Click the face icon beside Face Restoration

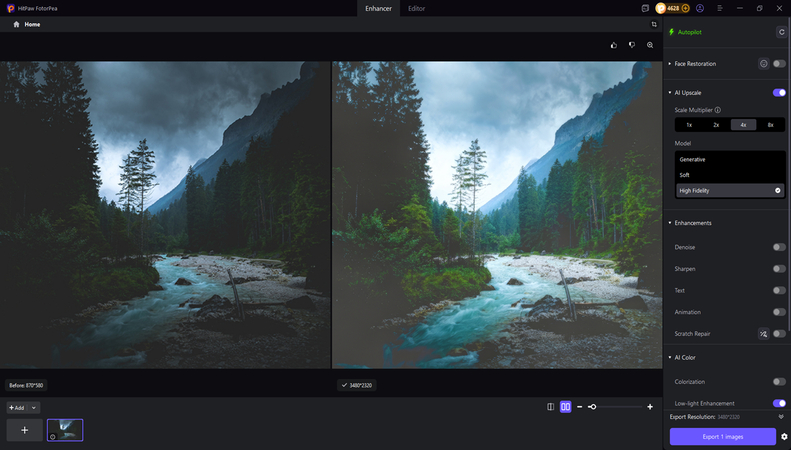763,64
